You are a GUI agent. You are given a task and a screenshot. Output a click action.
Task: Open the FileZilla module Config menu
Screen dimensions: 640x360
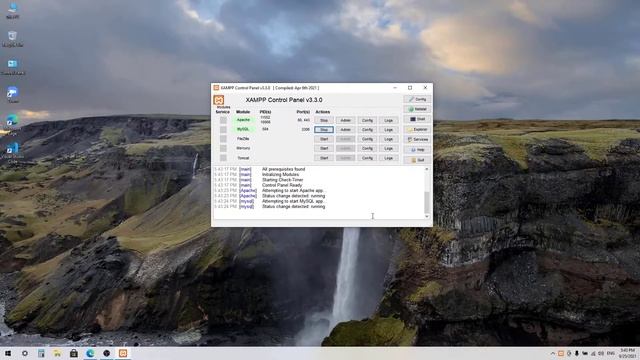tap(367, 139)
